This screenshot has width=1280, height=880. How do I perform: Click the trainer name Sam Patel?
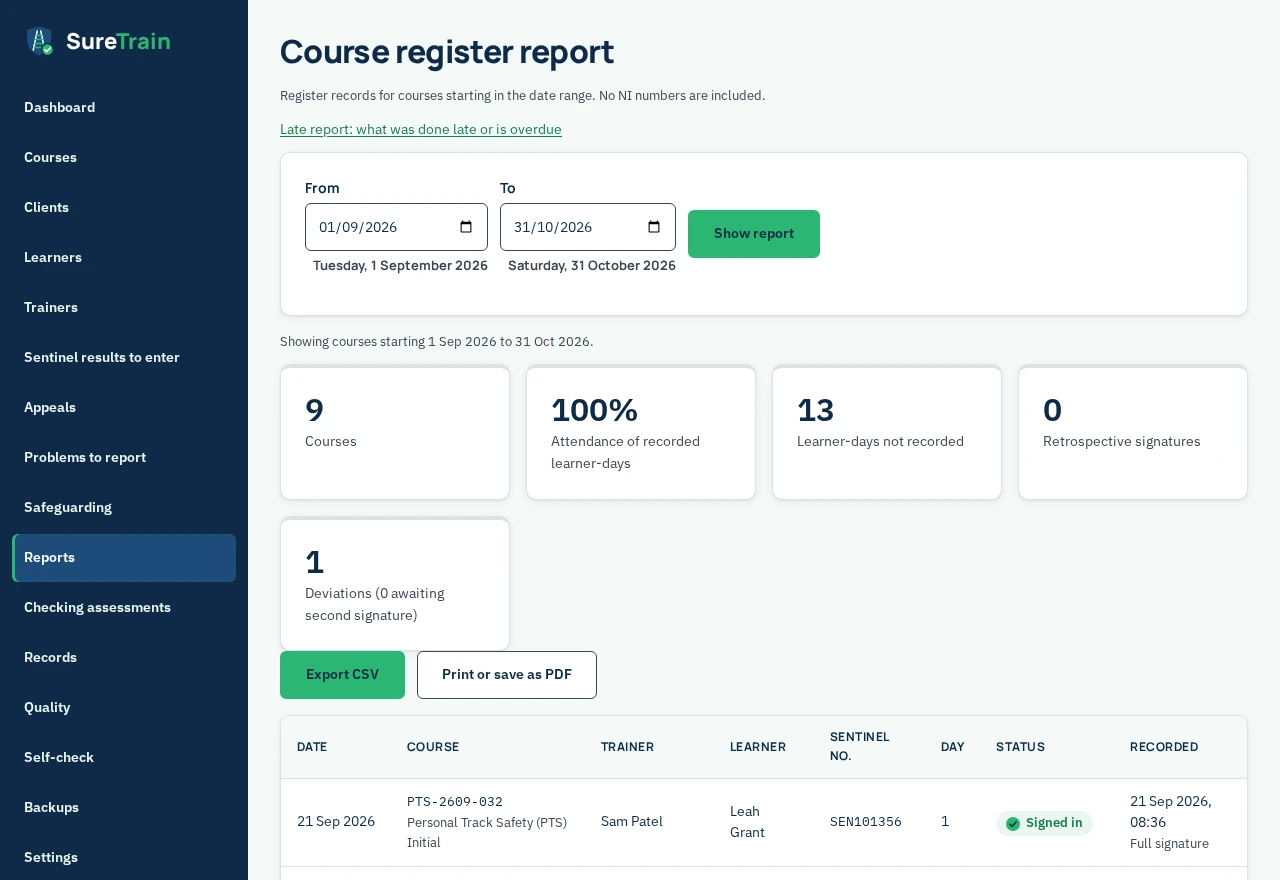point(632,822)
